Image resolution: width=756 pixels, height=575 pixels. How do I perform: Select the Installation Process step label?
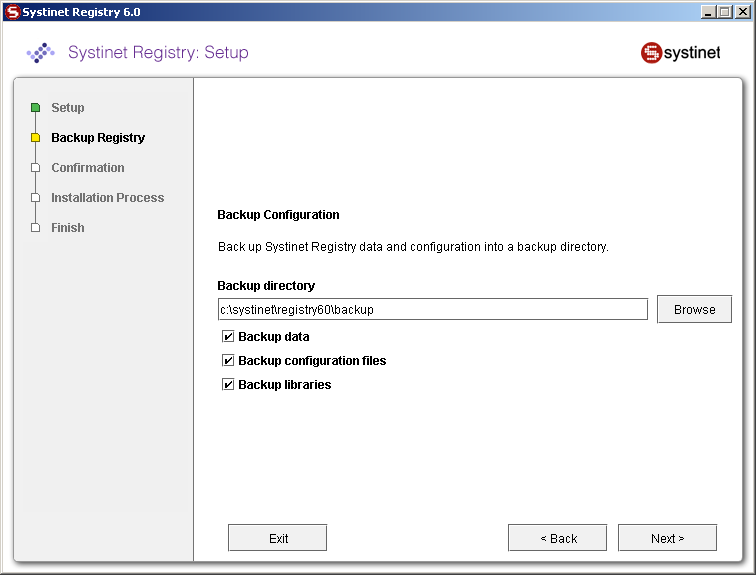(x=108, y=198)
